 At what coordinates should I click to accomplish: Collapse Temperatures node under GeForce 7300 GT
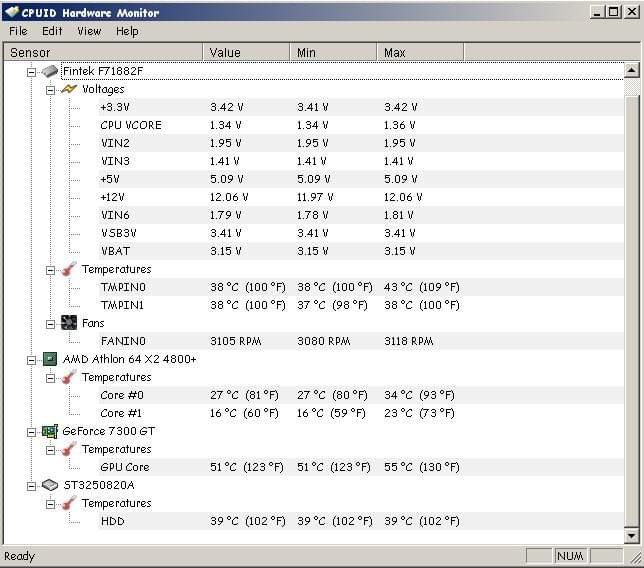point(50,451)
